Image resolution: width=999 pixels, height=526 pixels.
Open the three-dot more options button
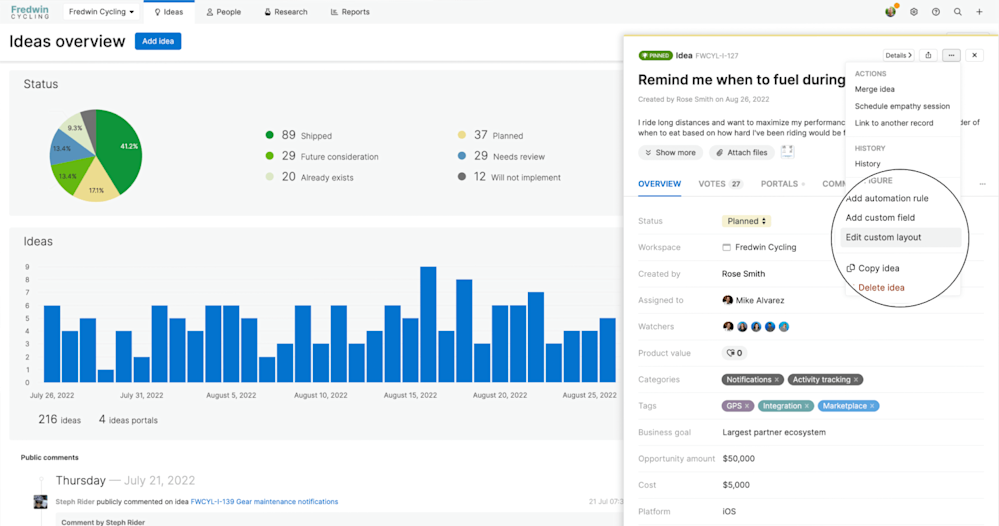coord(951,55)
